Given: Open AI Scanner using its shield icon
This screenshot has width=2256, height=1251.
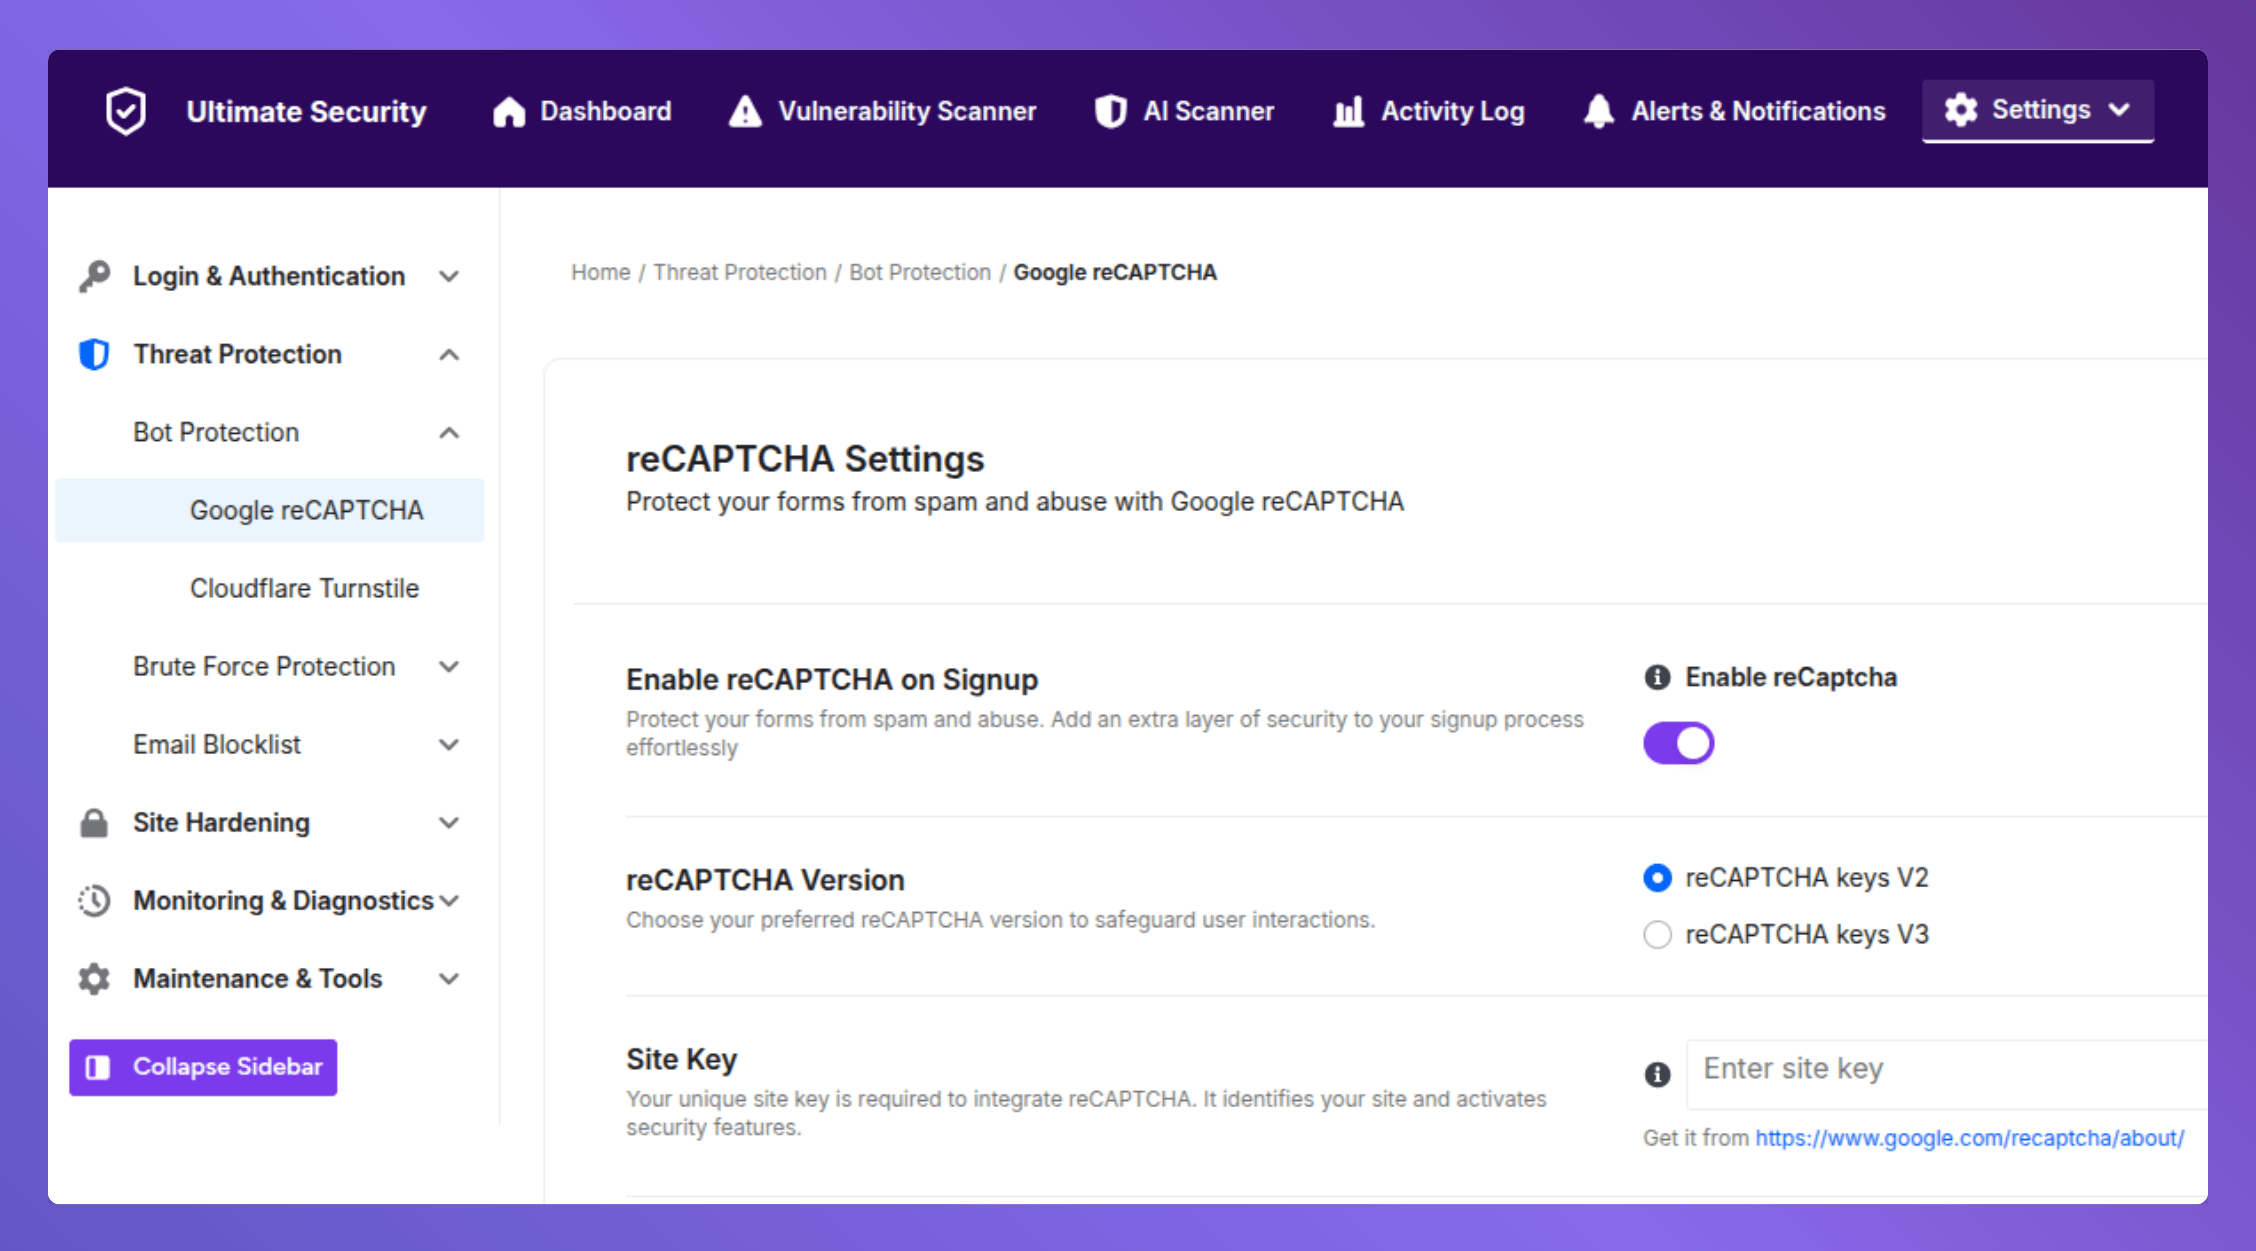Looking at the screenshot, I should (1111, 111).
